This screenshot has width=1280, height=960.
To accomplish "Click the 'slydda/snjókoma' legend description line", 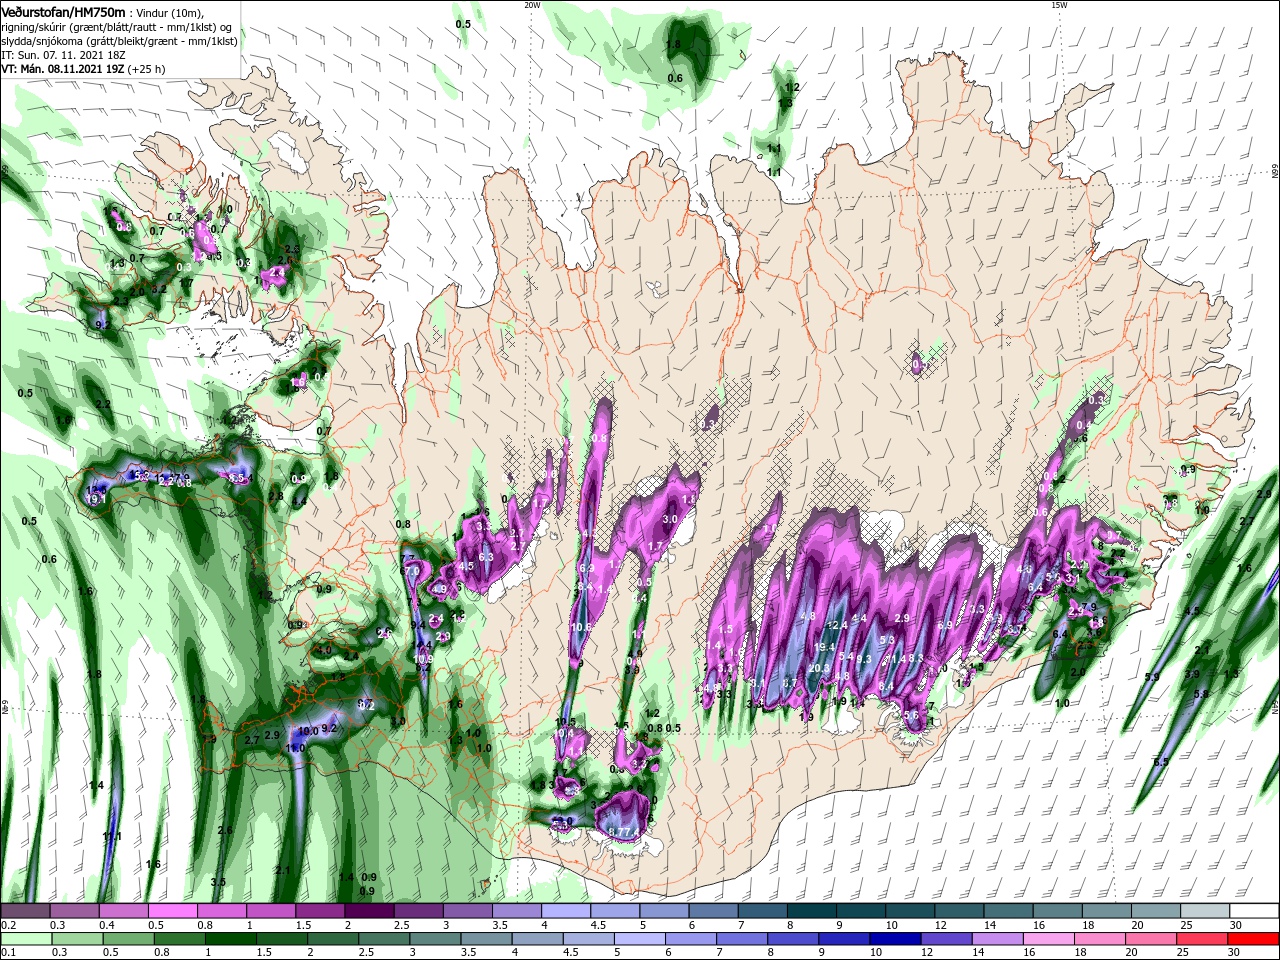I will point(117,41).
